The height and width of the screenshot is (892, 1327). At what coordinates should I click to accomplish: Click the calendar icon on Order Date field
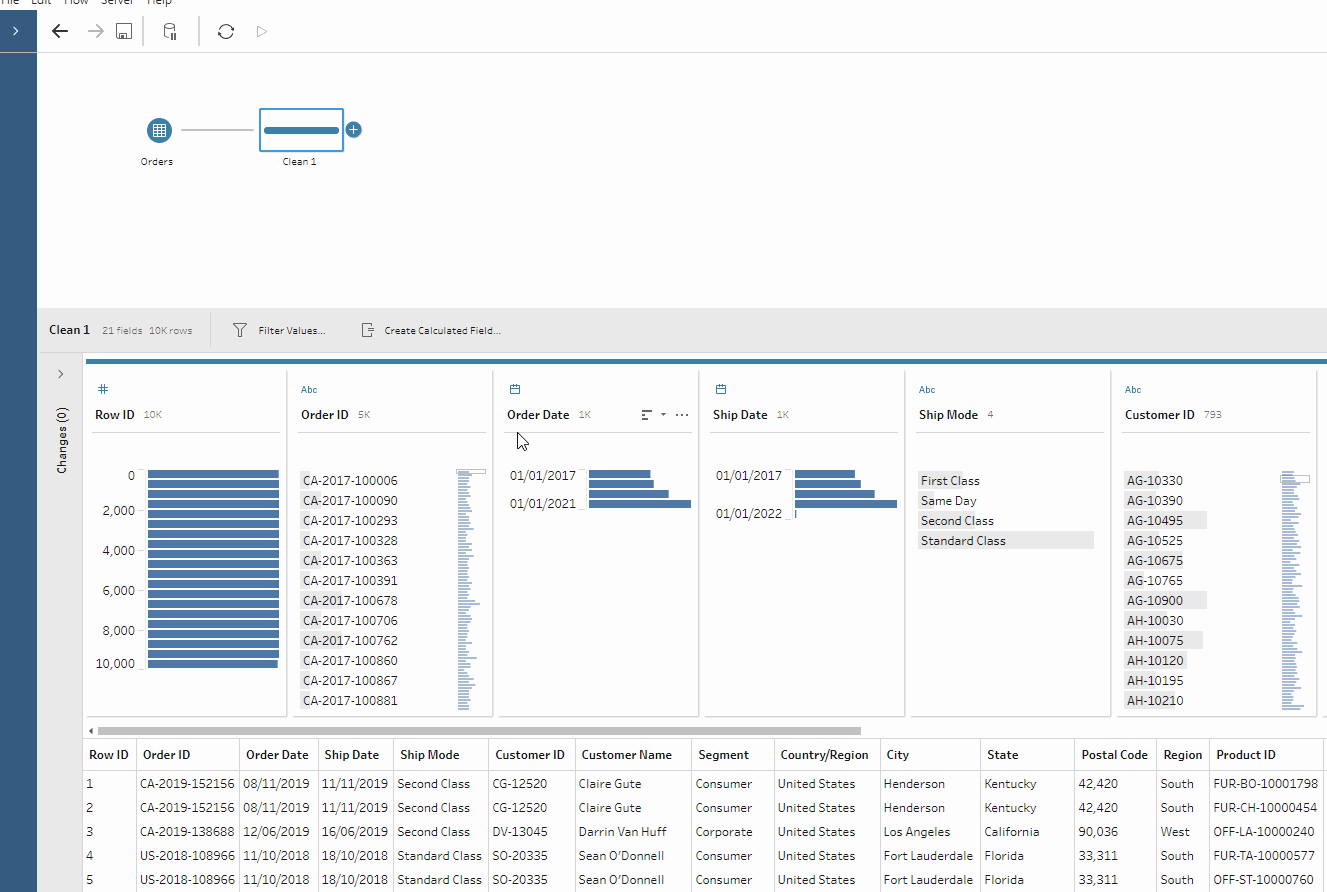[514, 389]
